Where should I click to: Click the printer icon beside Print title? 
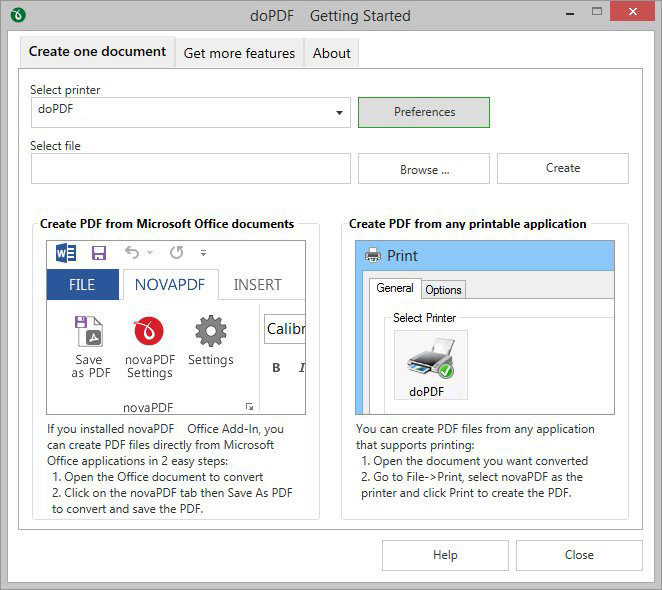pyautogui.click(x=373, y=256)
